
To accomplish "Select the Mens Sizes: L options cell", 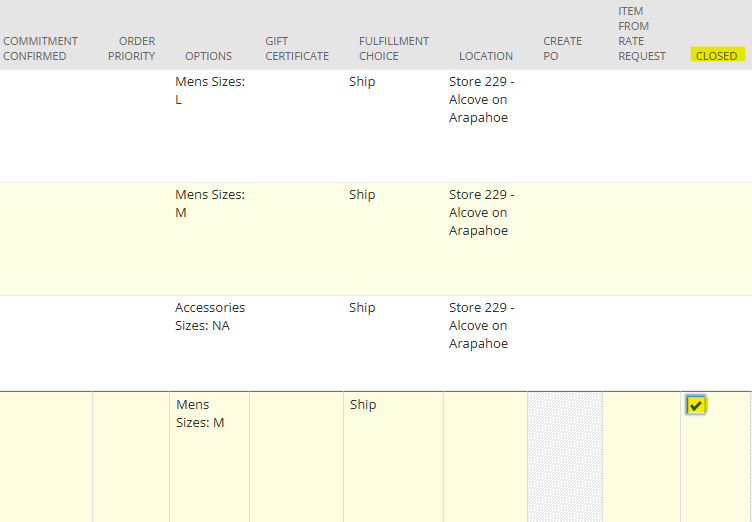I will [210, 91].
